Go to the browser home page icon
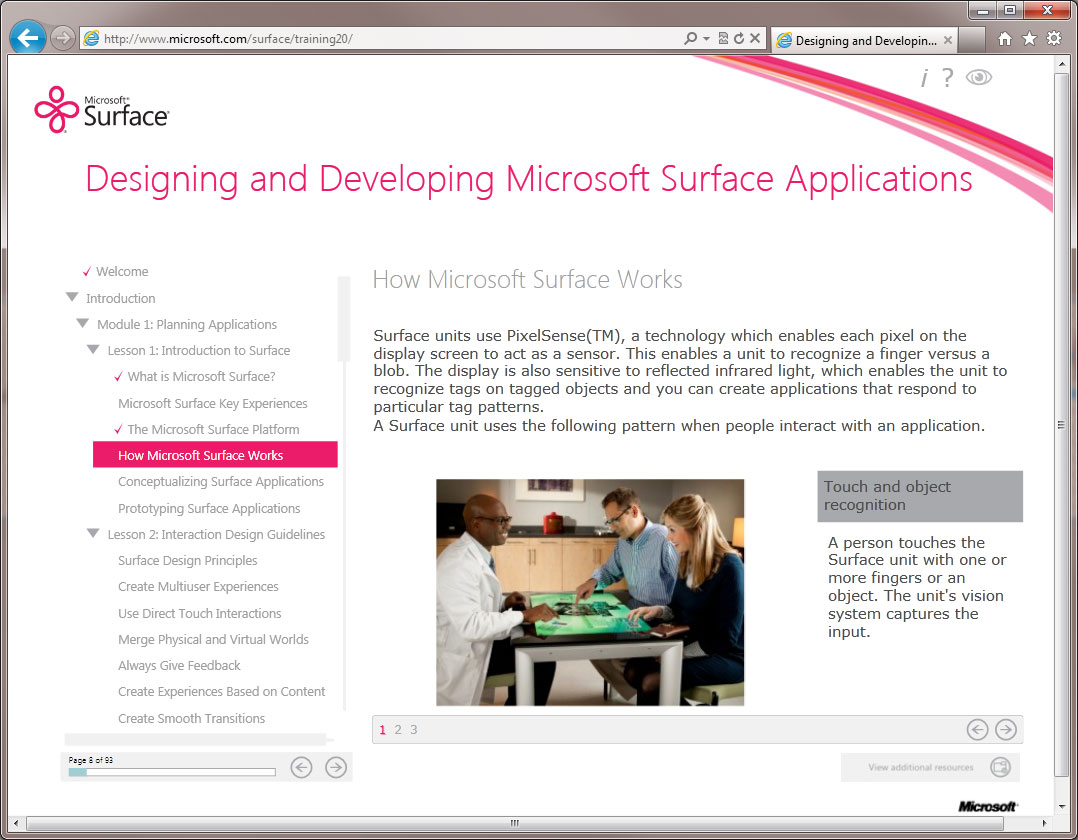 [1005, 38]
